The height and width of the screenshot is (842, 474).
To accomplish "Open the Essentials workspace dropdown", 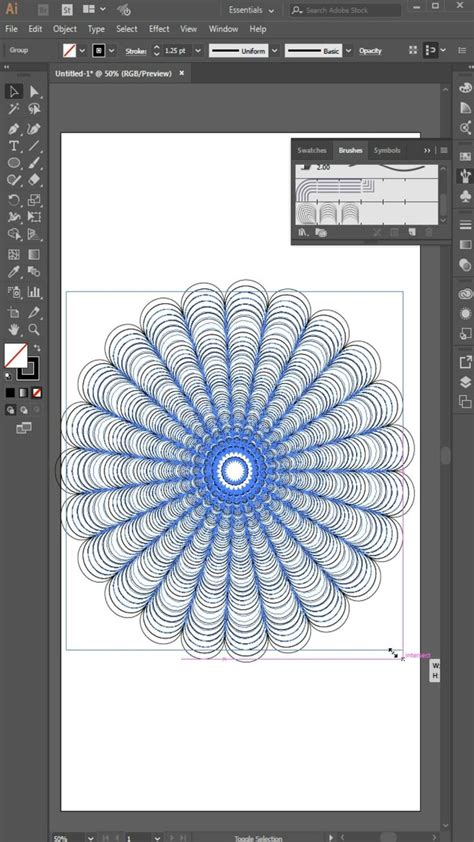I will [251, 10].
